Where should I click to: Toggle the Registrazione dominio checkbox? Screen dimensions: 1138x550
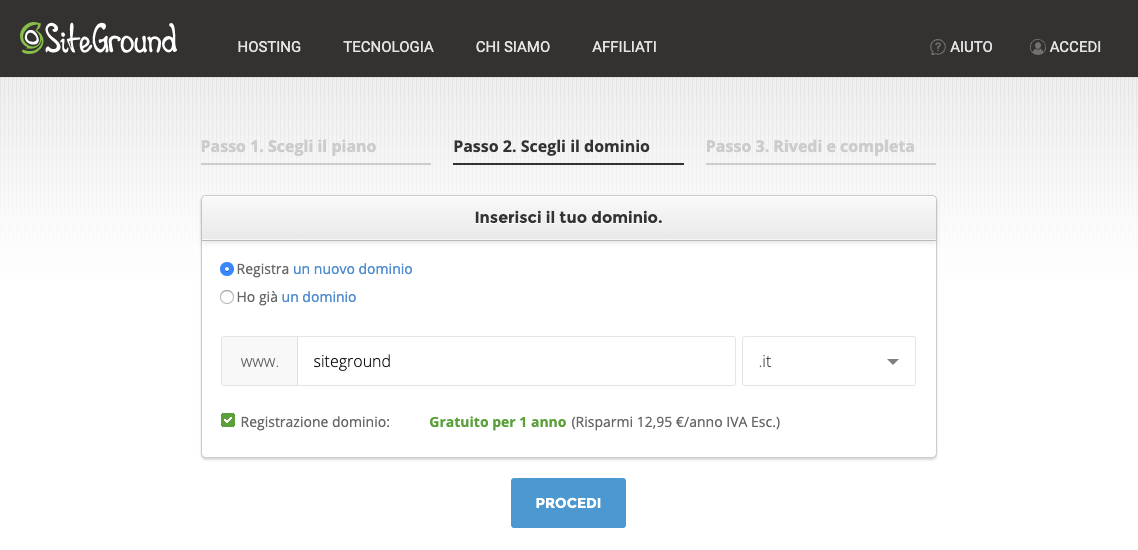coord(228,421)
